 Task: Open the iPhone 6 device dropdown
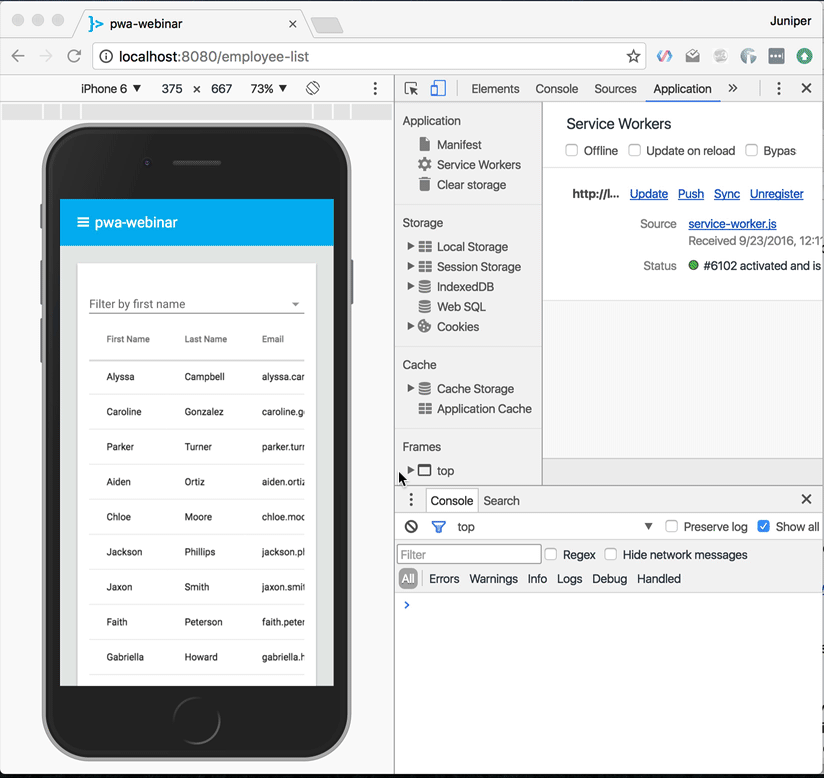pos(111,89)
